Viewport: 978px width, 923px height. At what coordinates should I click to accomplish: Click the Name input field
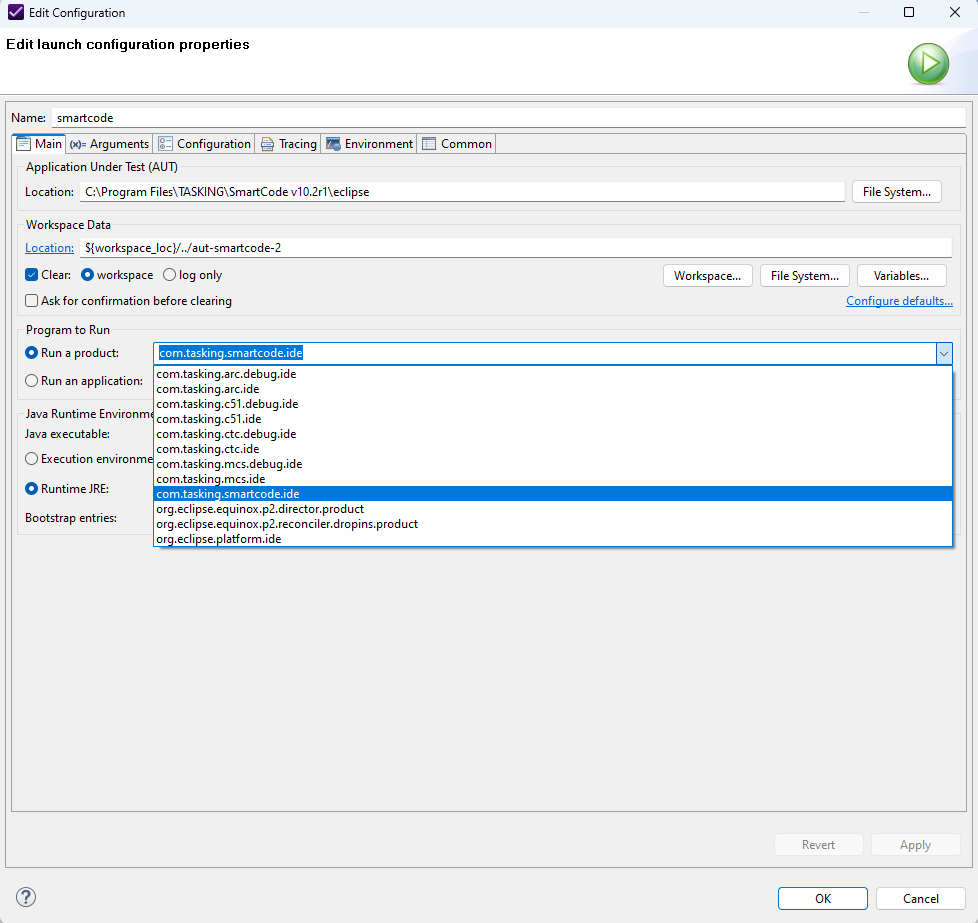click(x=508, y=118)
